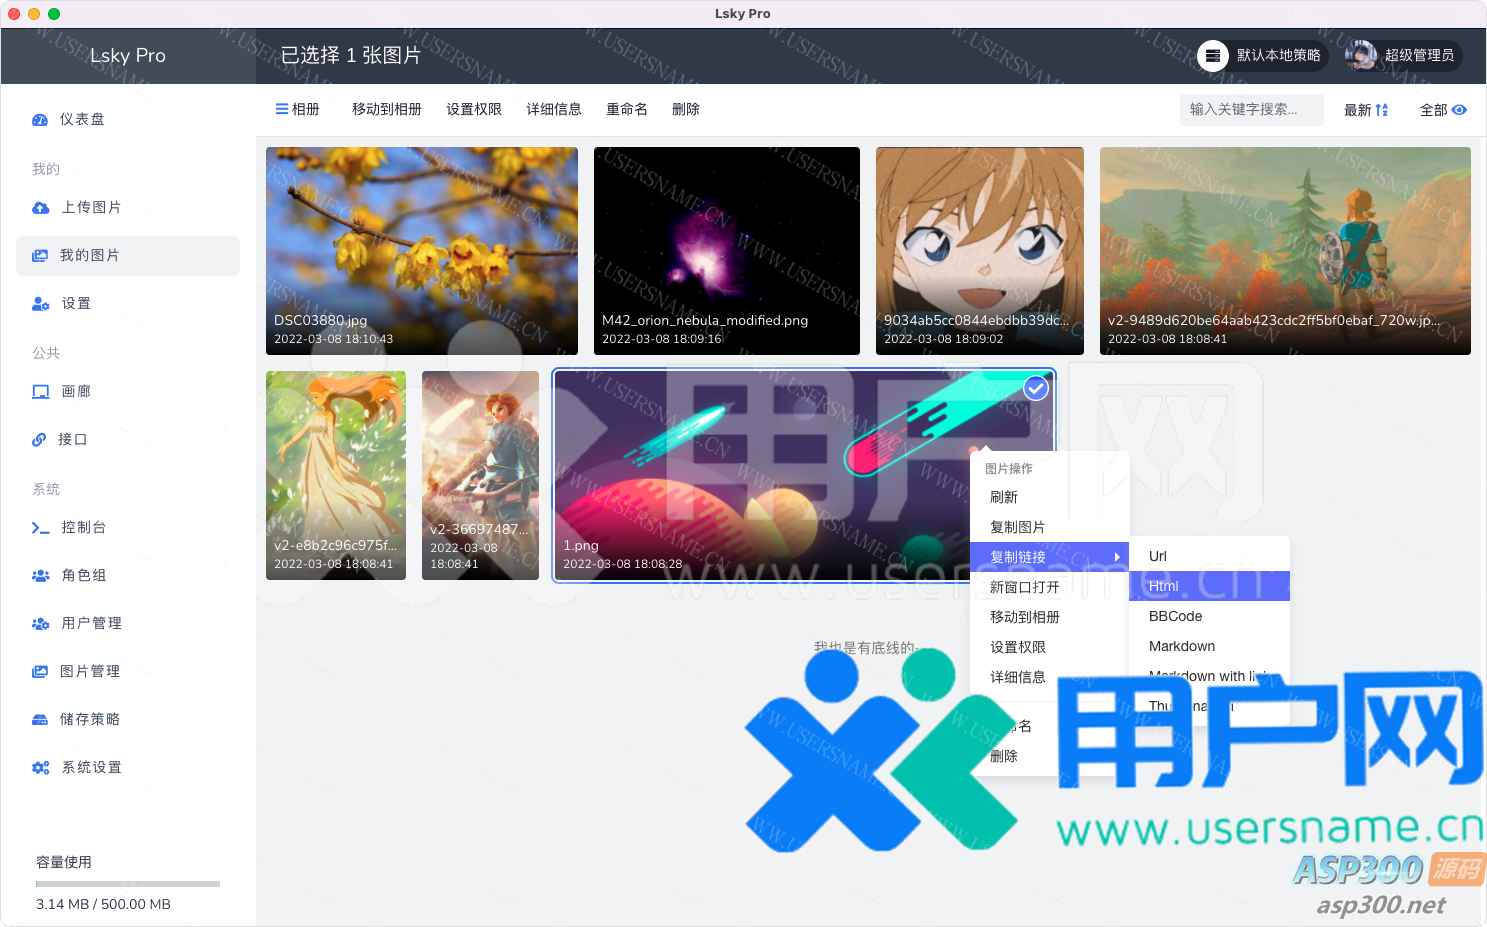This screenshot has width=1487, height=927.
Task: Focus the 输入关键字搜索 search field
Action: 1252,110
